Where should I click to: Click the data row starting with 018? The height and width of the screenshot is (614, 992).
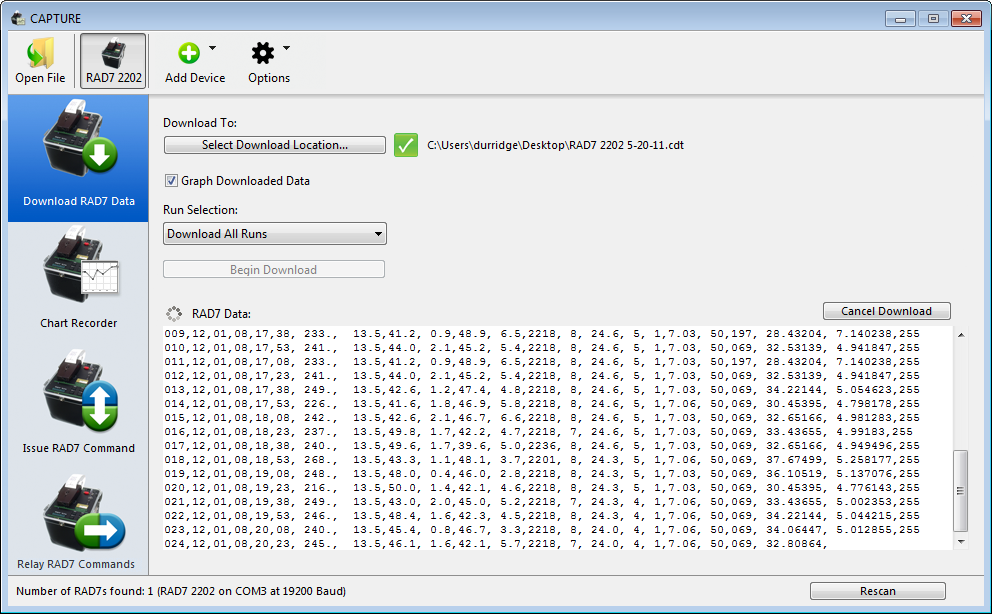coord(542,460)
